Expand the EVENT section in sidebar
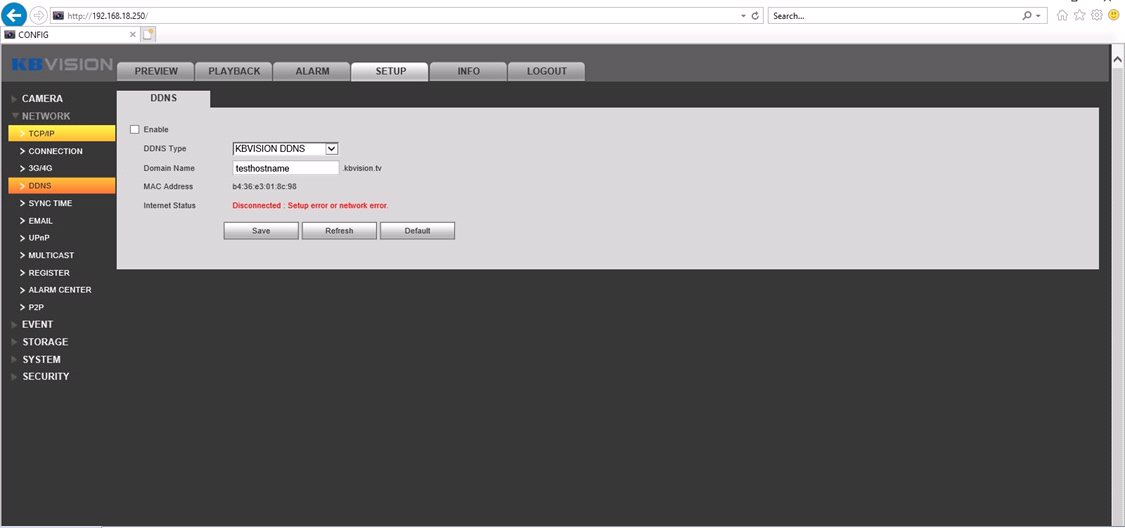This screenshot has height=528, width=1125. [37, 325]
